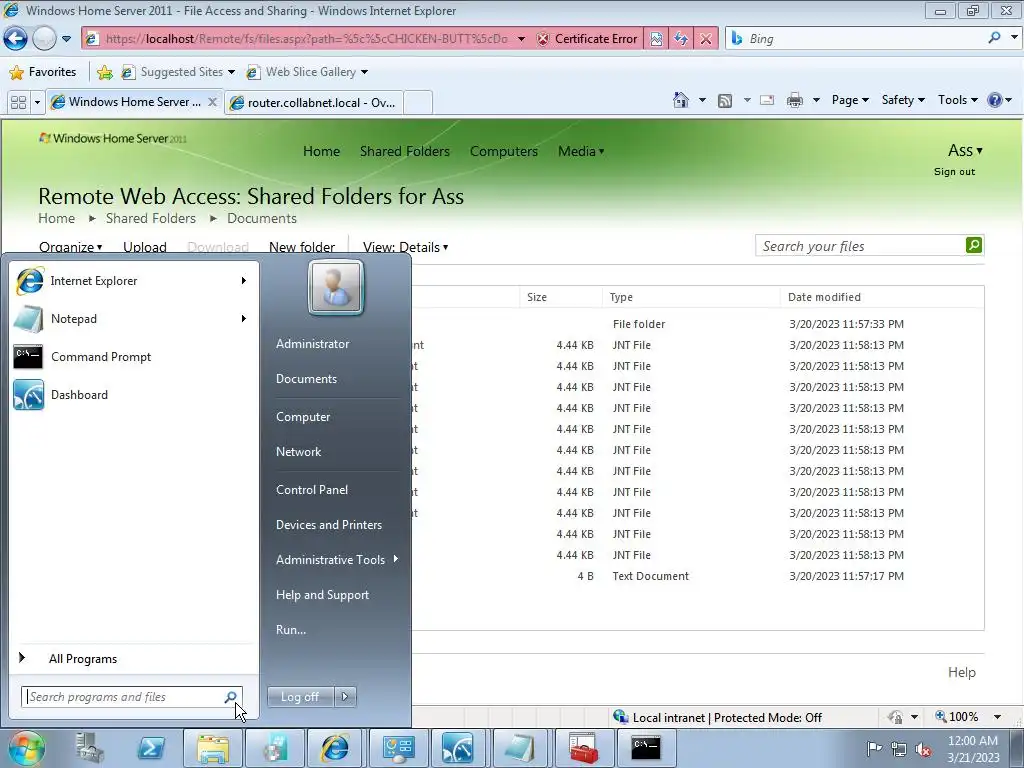Click Add to Favorites Bar icon
The image size is (1024, 768).
point(104,72)
